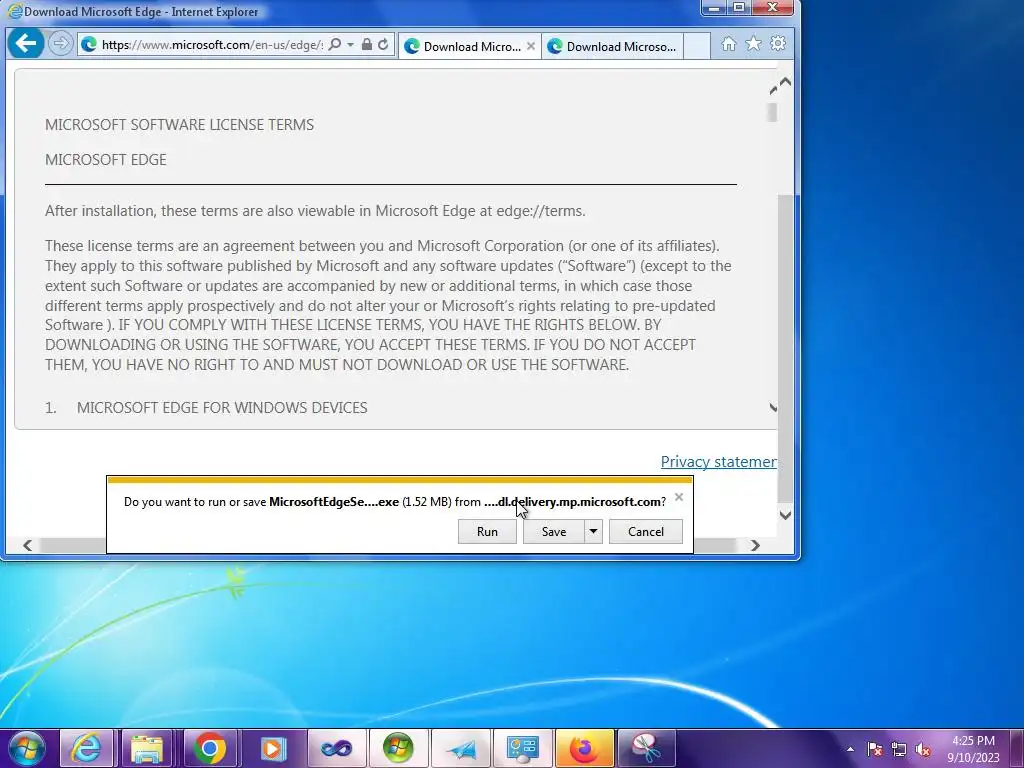Viewport: 1024px width, 768px height.
Task: View security report via lock icon
Action: (x=366, y=44)
